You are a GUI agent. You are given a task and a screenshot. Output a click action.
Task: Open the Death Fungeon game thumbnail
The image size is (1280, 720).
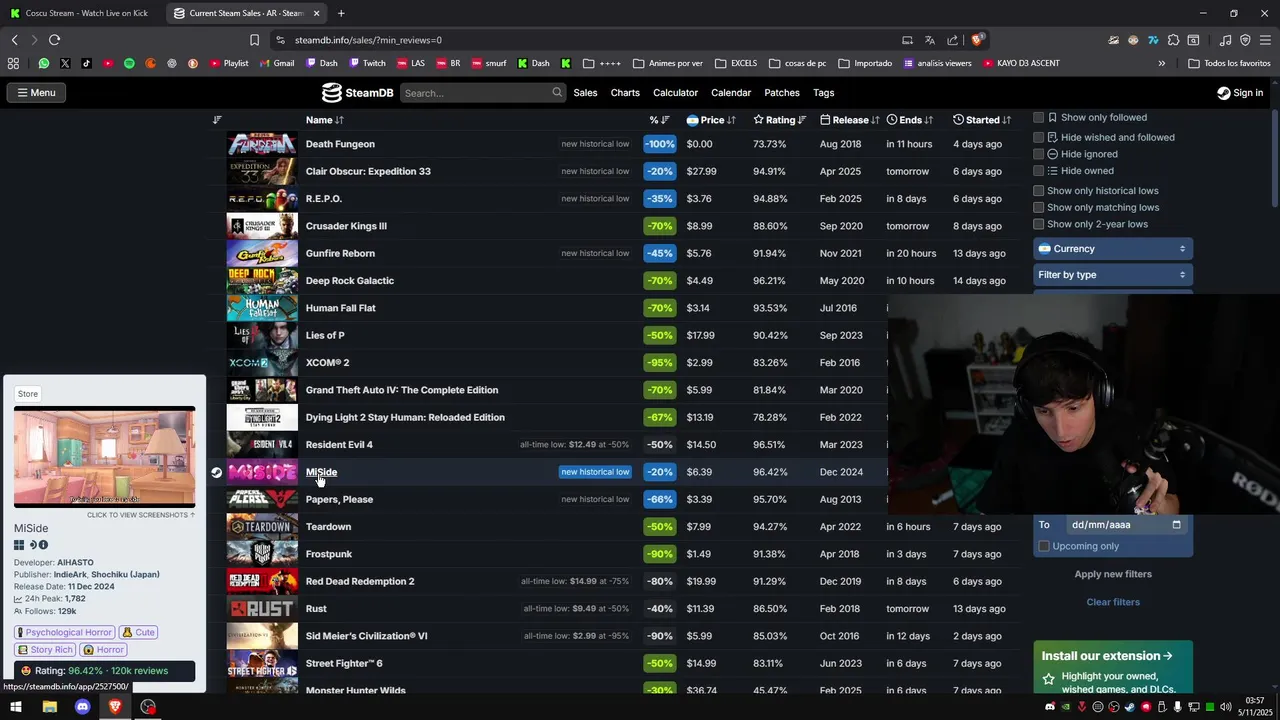point(262,144)
